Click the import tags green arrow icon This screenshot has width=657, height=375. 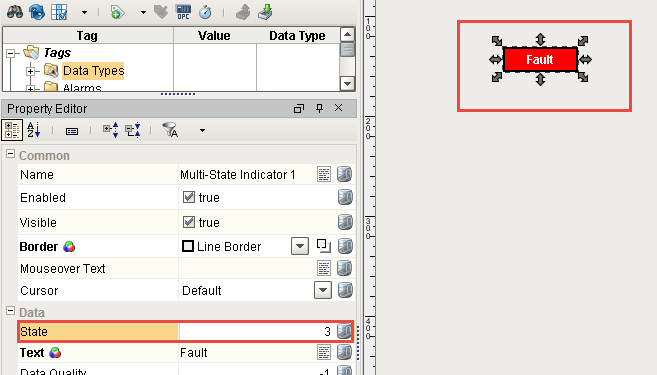[x=265, y=12]
